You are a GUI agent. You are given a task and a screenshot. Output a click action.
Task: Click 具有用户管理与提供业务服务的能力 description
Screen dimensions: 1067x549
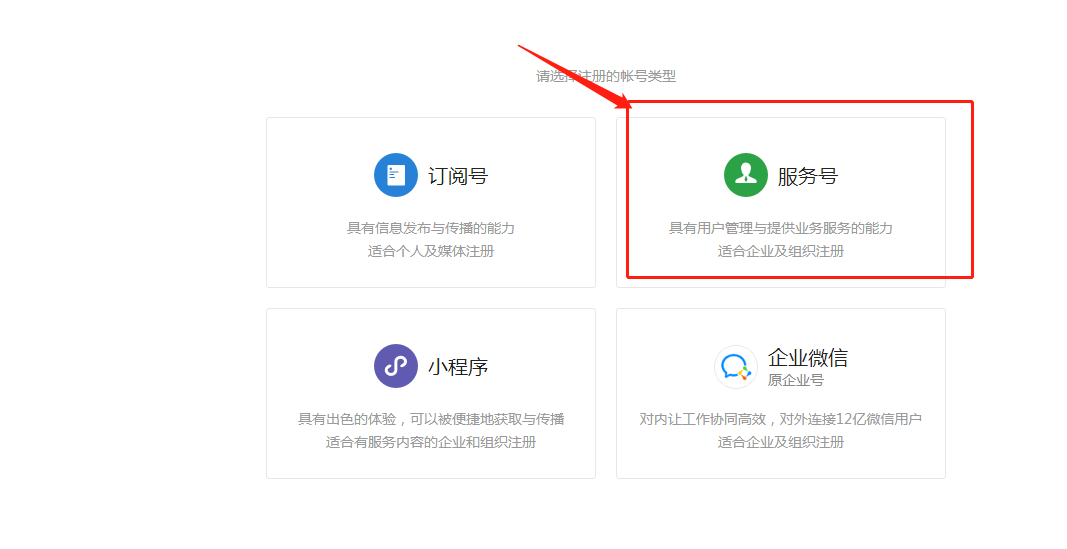pyautogui.click(x=781, y=229)
